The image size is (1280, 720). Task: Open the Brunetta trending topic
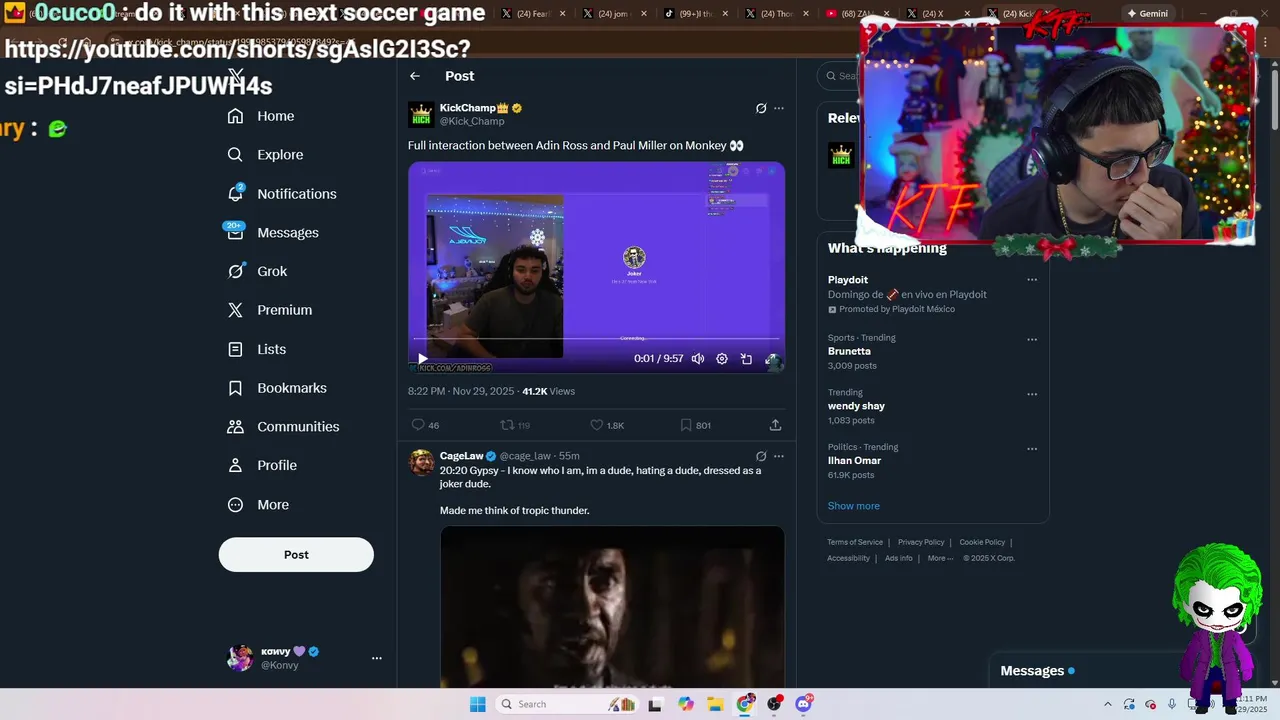point(849,351)
